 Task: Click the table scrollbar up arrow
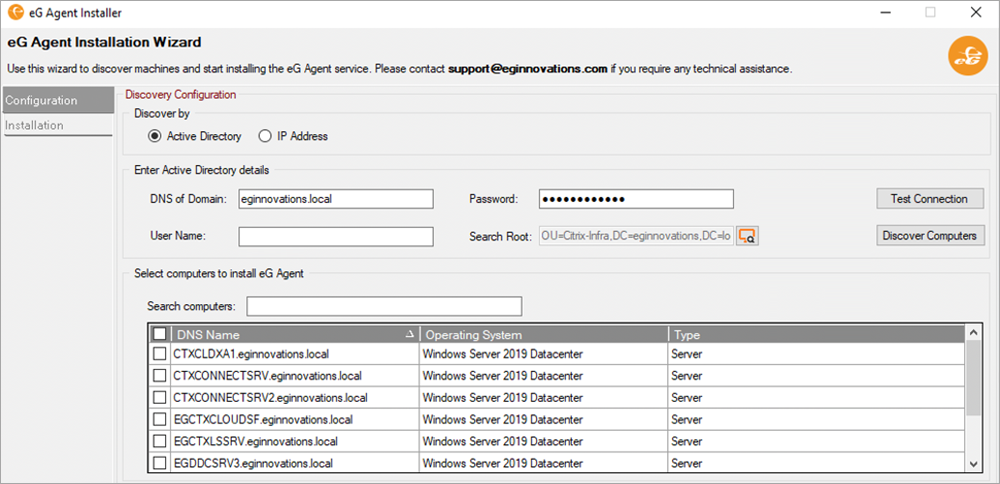click(973, 333)
